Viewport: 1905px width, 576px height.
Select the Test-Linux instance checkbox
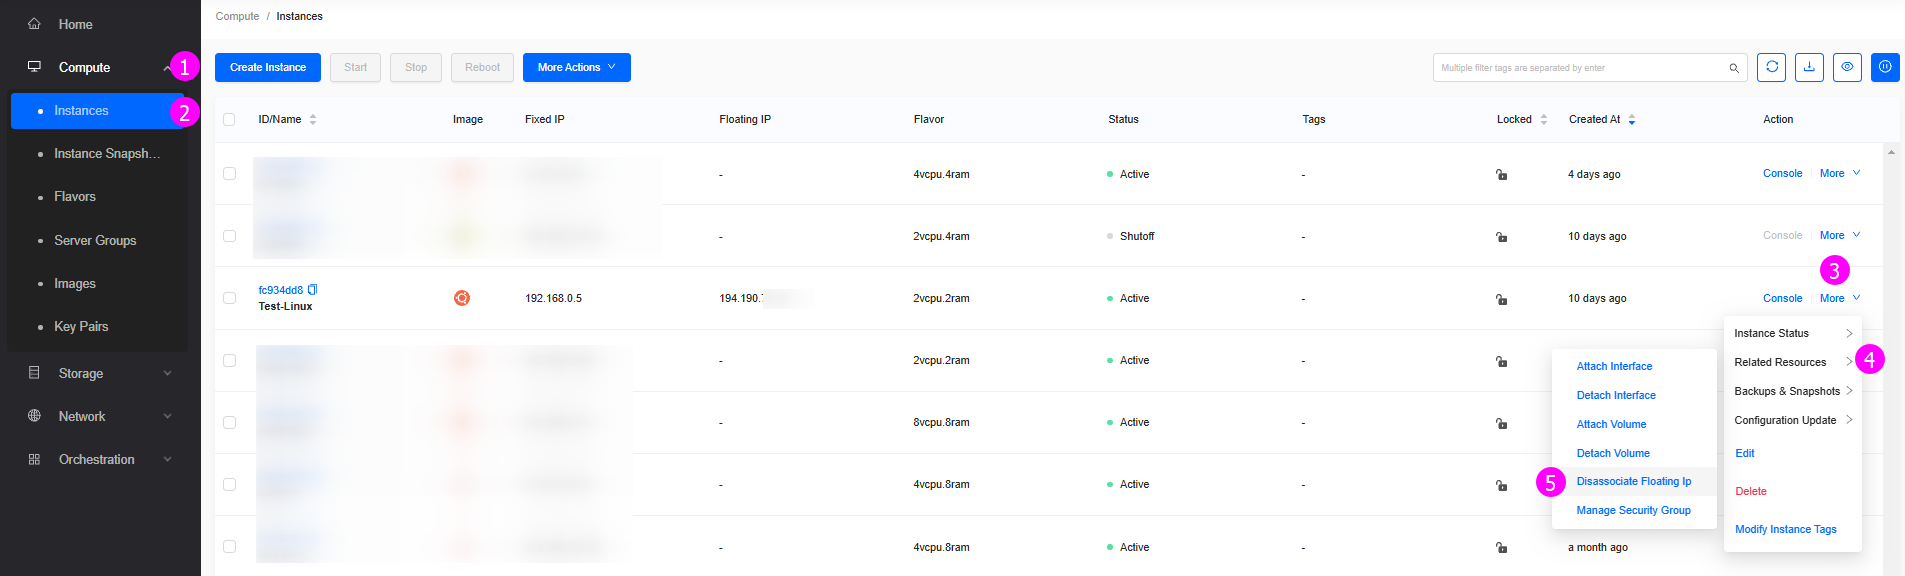click(x=229, y=298)
